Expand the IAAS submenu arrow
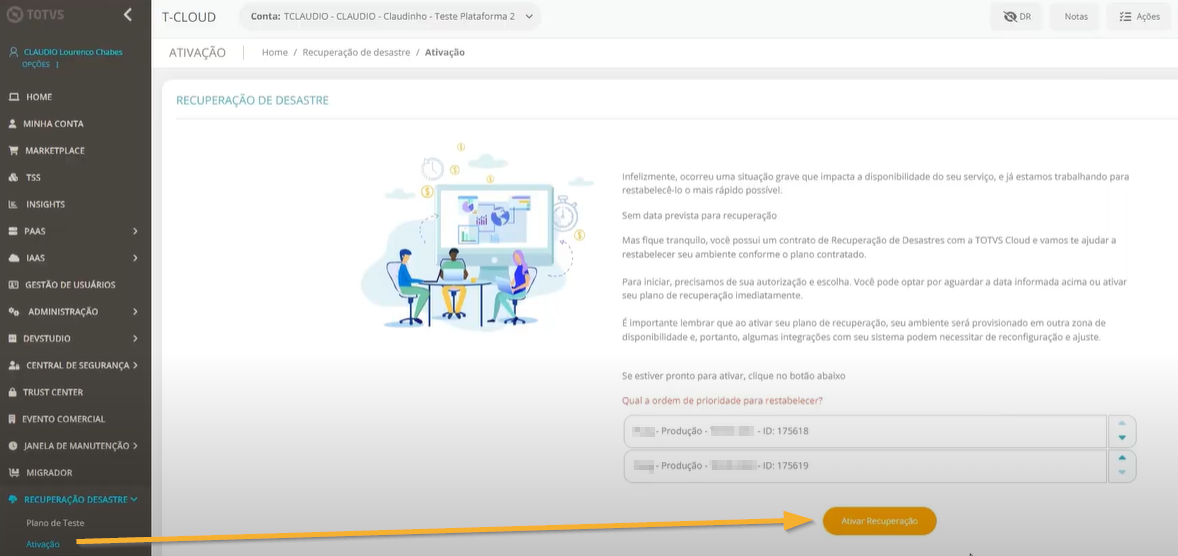Screen dimensions: 1178x556 point(135,258)
